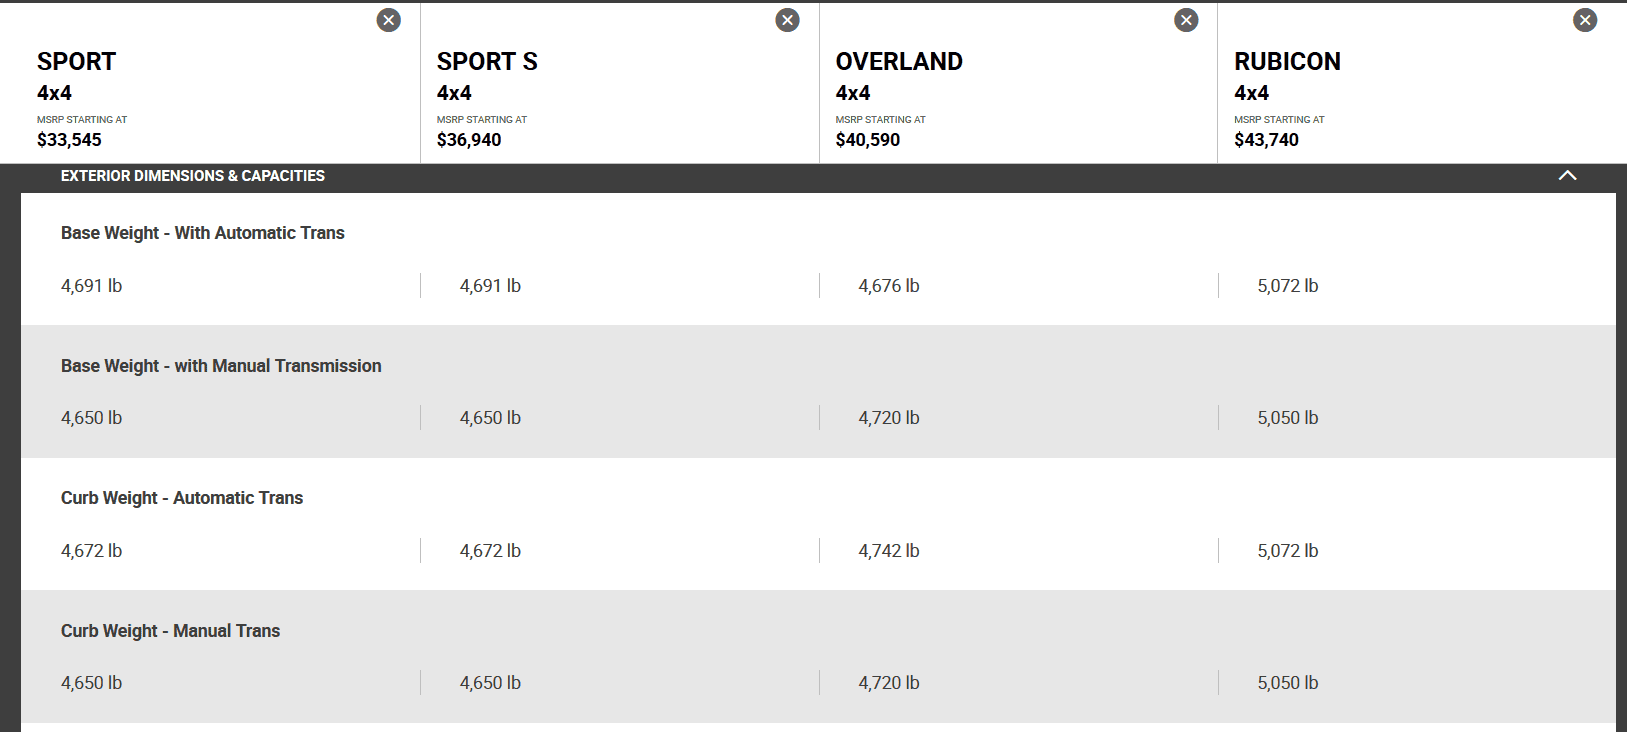Image resolution: width=1627 pixels, height=732 pixels.
Task: Select Base Weight with Manual Transmission label
Action: (221, 366)
